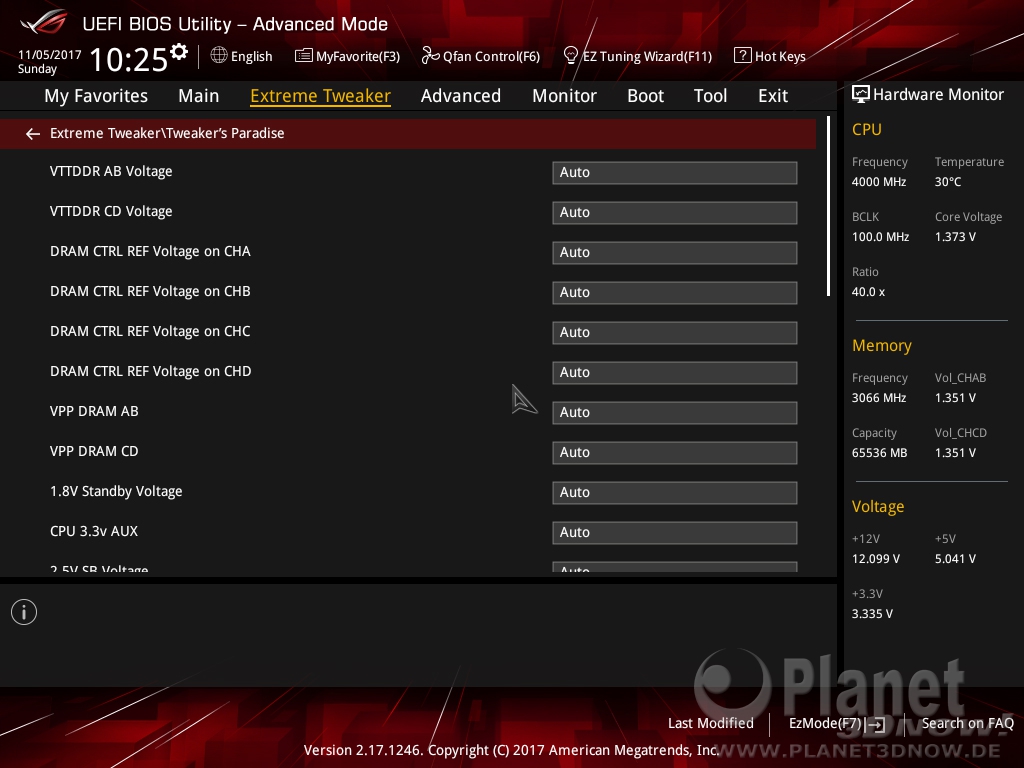Click DRAM CTRL REF Voltage on CHC field
Screen dimensions: 1024x768
tap(675, 332)
